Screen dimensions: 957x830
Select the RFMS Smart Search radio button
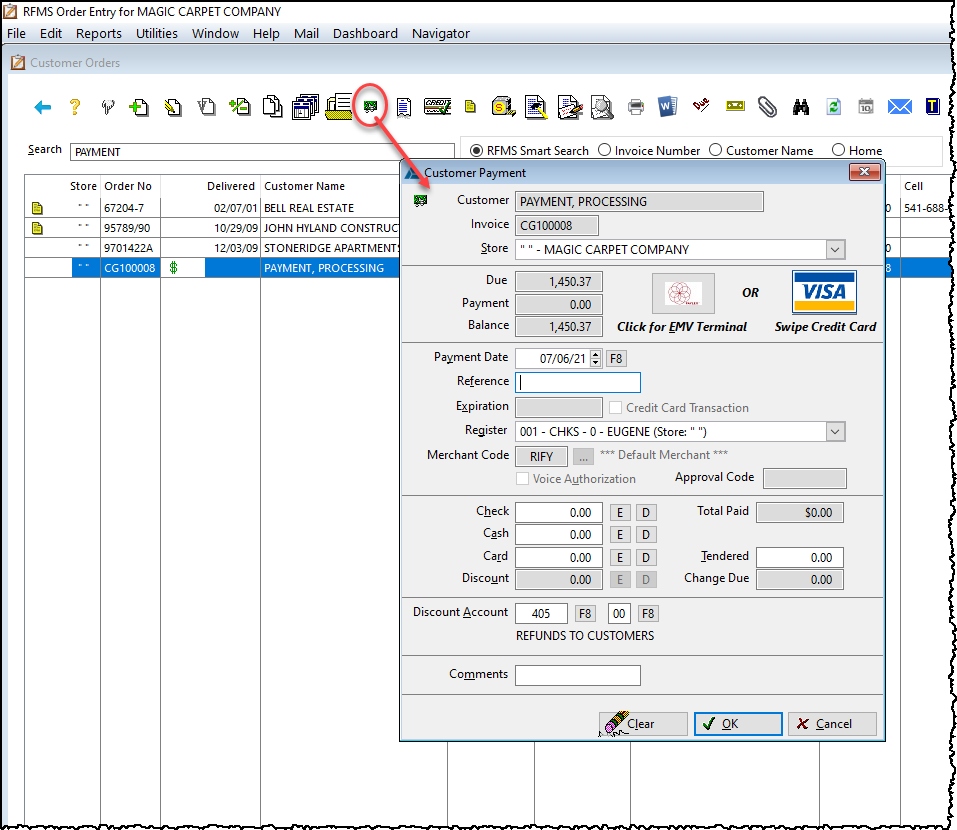476,150
